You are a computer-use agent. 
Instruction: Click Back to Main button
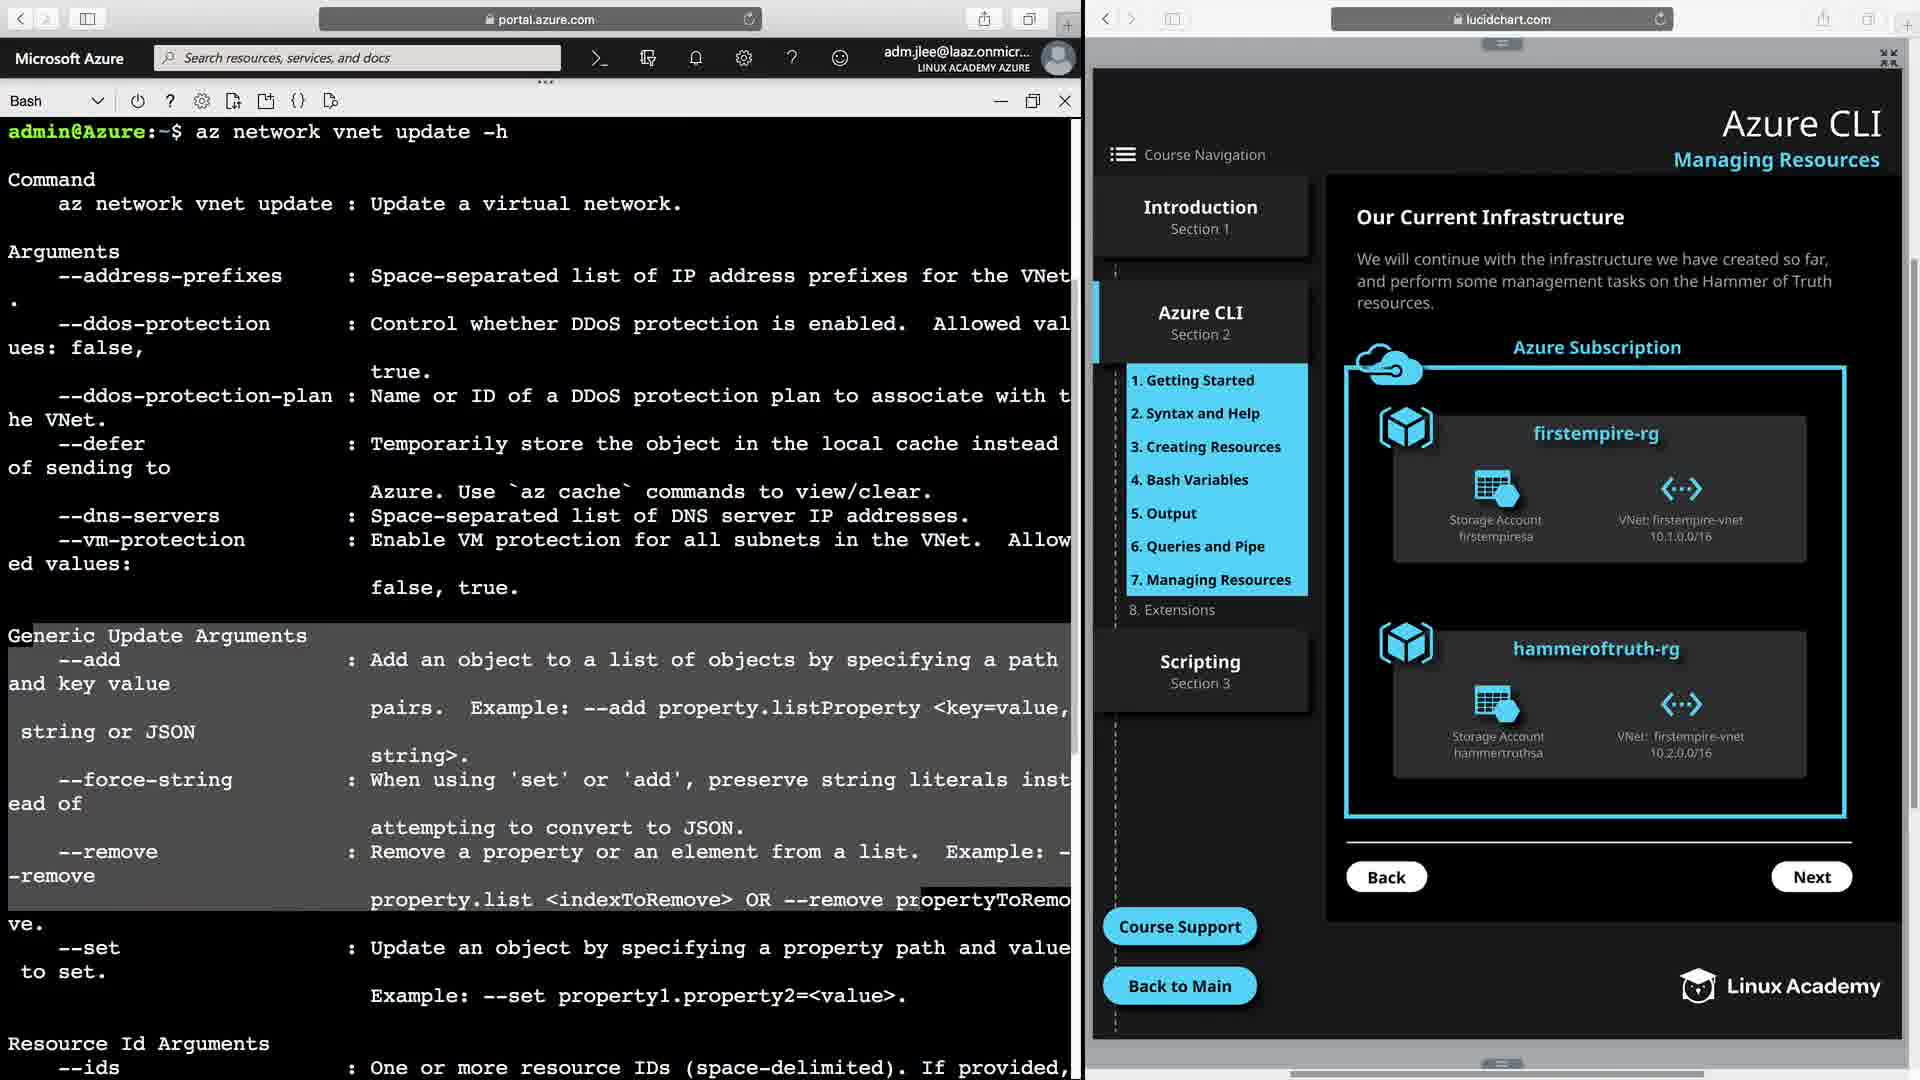tap(1179, 986)
